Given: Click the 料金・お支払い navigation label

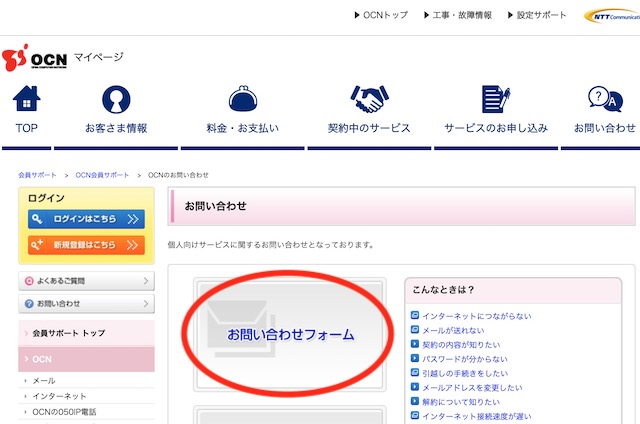Looking at the screenshot, I should click(x=242, y=128).
